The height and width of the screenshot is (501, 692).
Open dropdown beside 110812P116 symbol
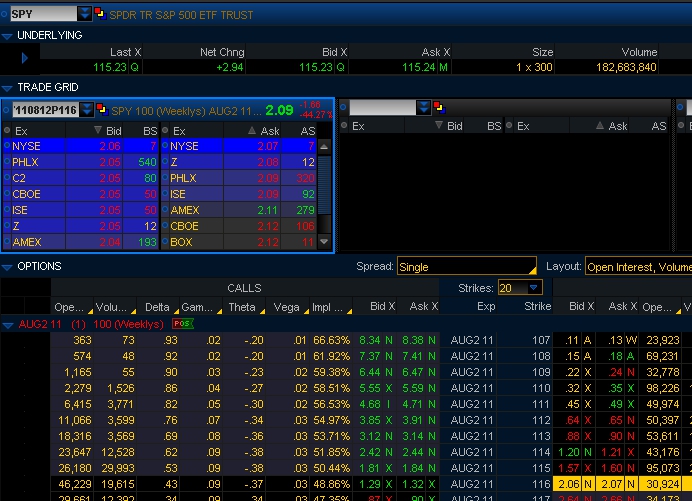click(x=87, y=109)
